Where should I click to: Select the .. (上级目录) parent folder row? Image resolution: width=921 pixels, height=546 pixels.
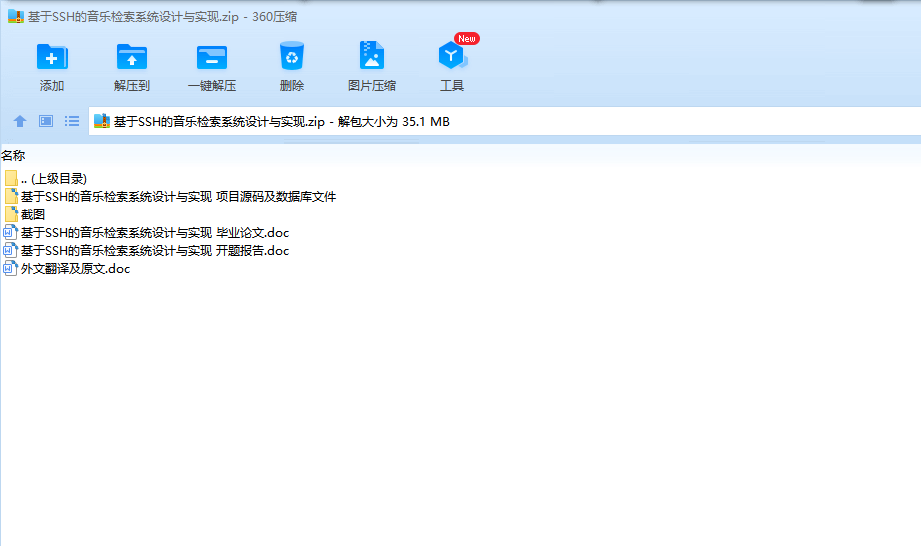45,178
